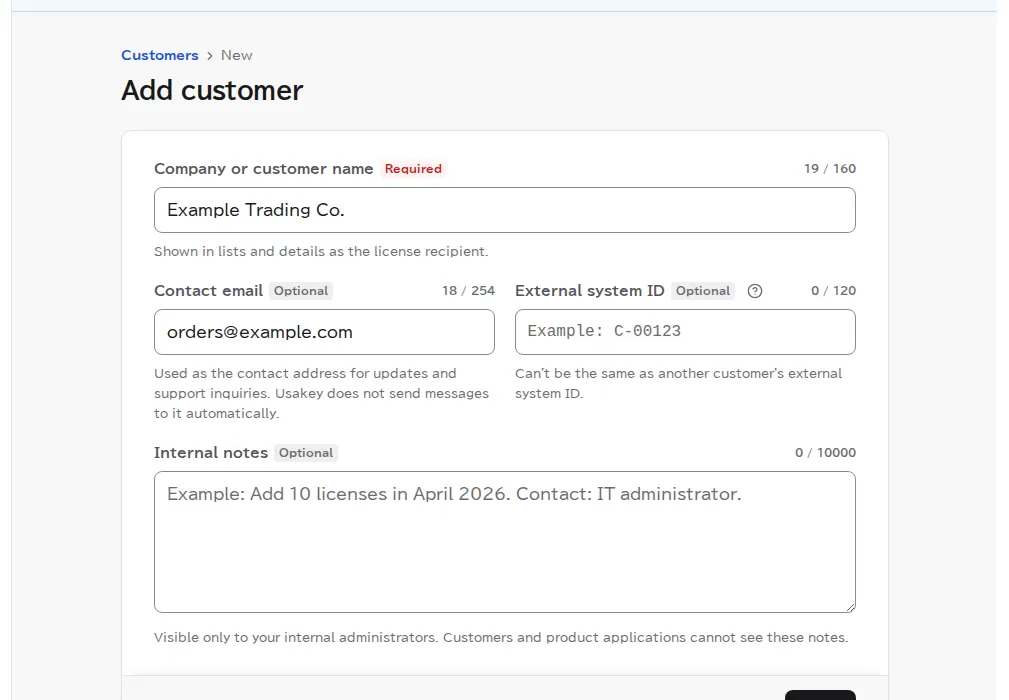This screenshot has height=700, width=1009.
Task: Click the '18 / 254' email character counter
Action: (x=468, y=291)
